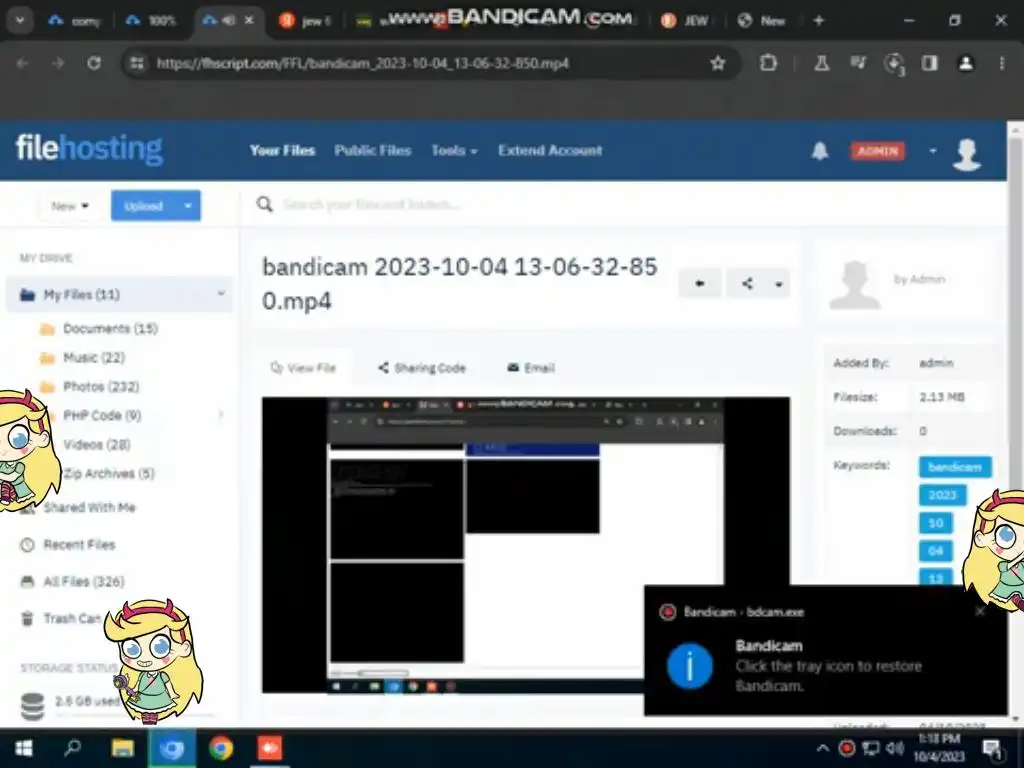Expand the PHP Code (9) folder arrow
The width and height of the screenshot is (1024, 768).
click(221, 415)
